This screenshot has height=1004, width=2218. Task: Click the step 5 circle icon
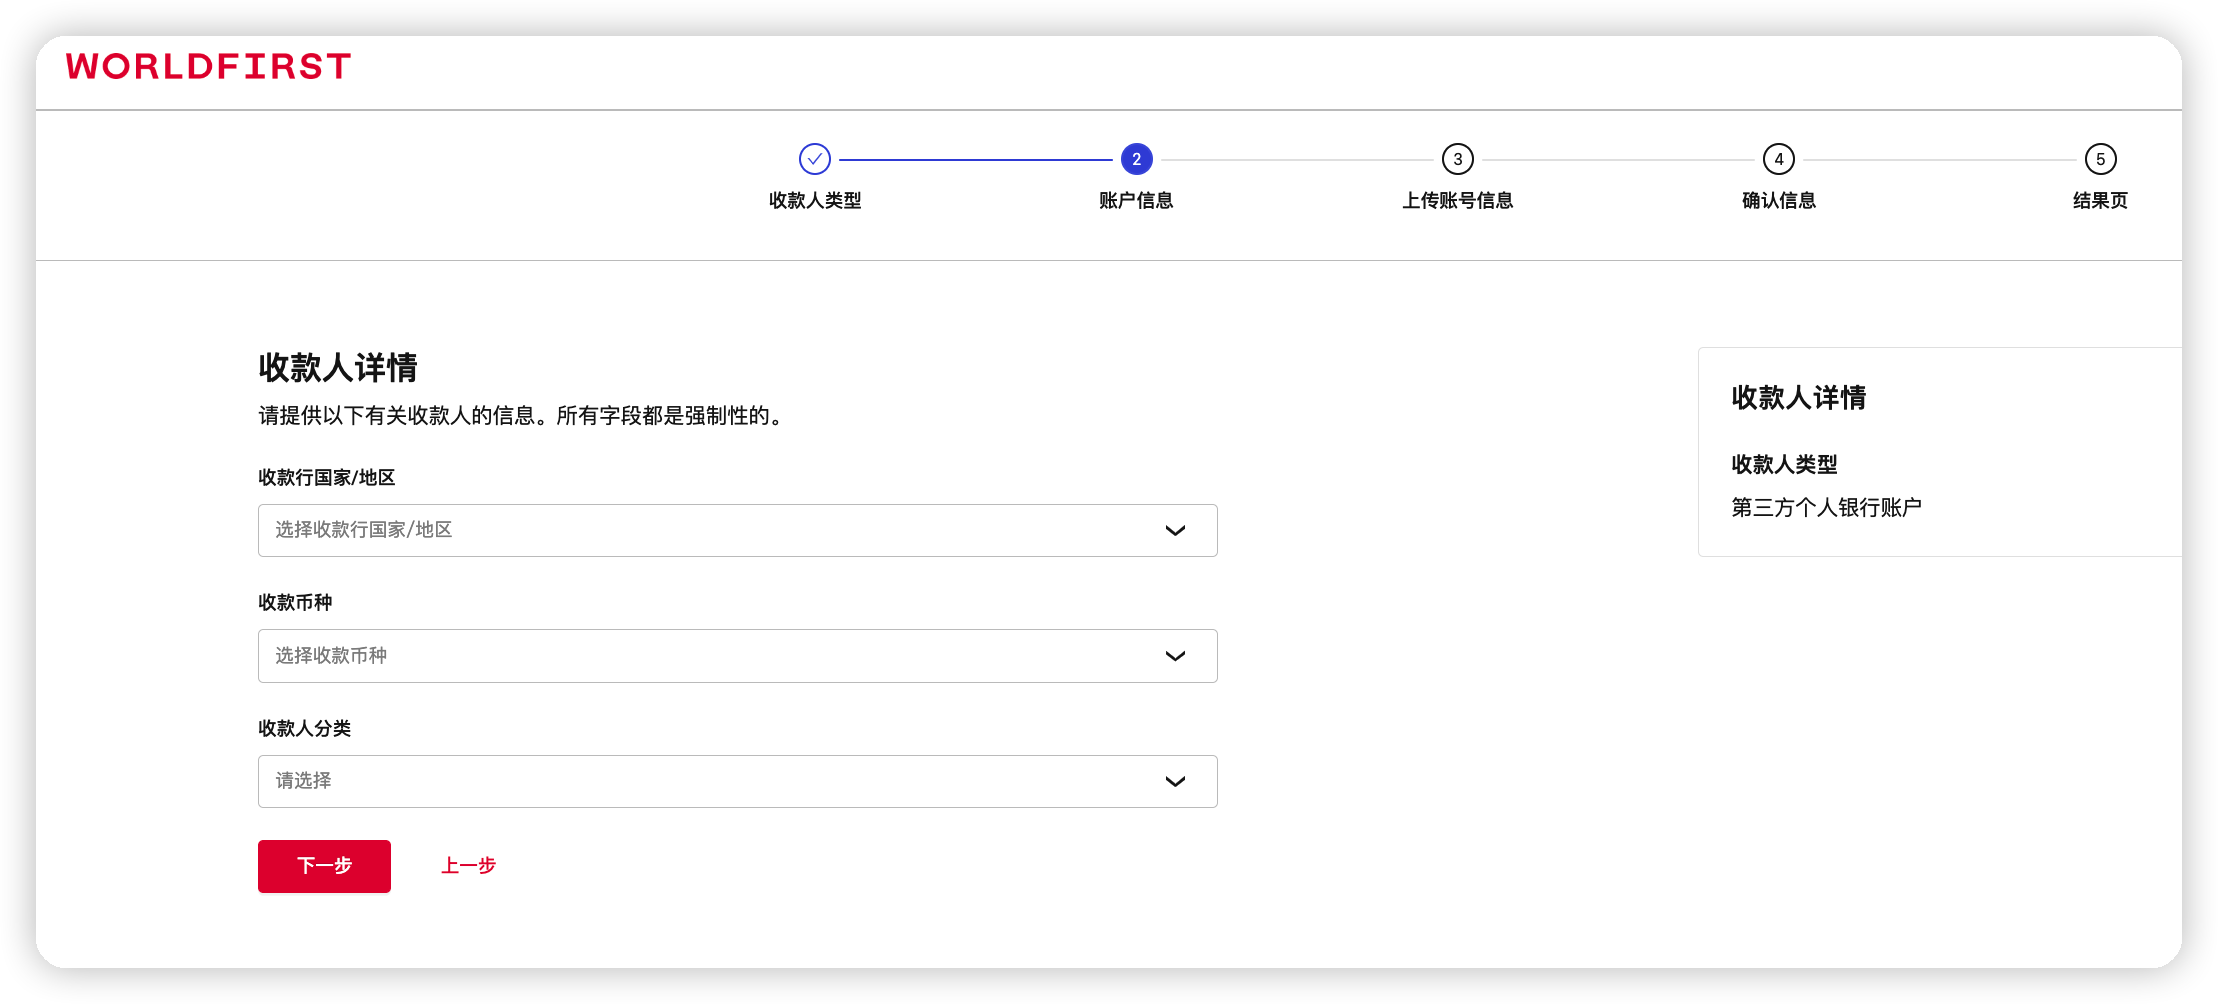[2100, 159]
